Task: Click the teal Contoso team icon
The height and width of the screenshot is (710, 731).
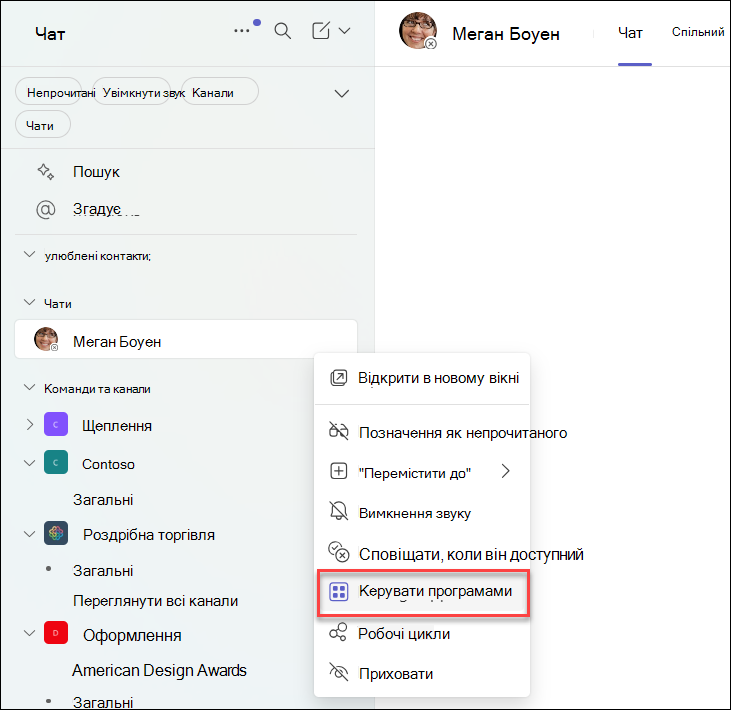Action: pos(56,462)
